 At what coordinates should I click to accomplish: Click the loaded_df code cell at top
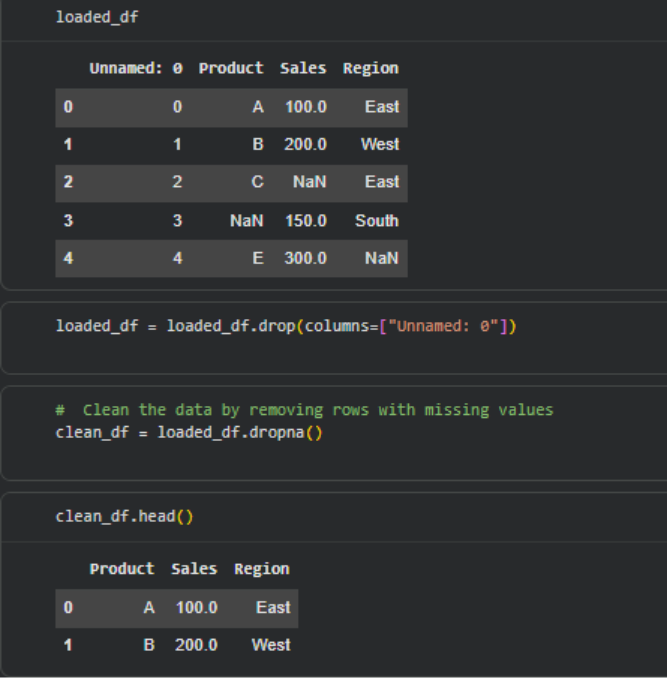(97, 17)
